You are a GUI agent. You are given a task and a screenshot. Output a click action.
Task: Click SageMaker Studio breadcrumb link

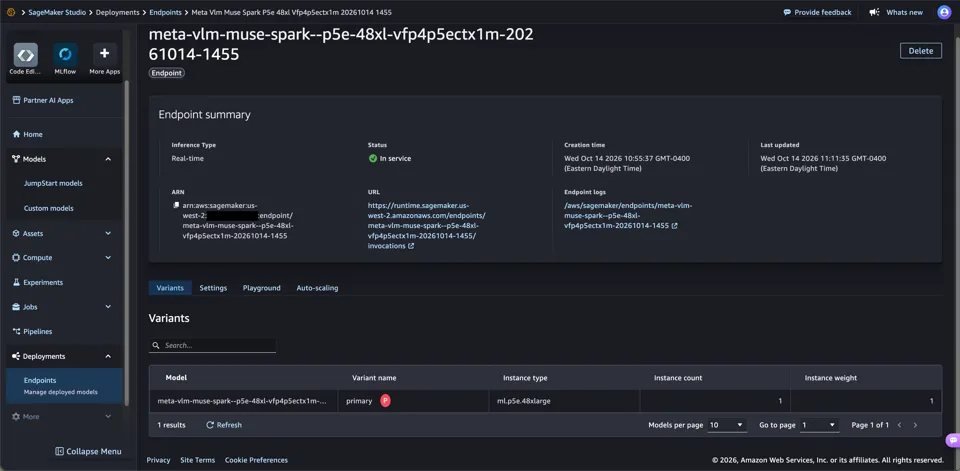click(59, 12)
